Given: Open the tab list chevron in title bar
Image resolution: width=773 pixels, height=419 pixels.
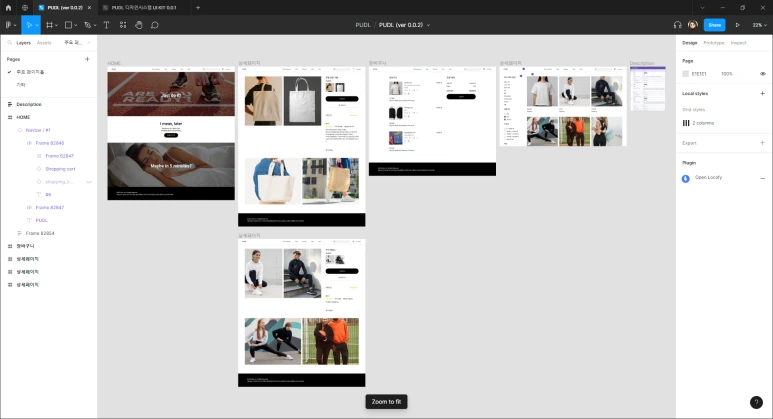Looking at the screenshot, I should 702,8.
